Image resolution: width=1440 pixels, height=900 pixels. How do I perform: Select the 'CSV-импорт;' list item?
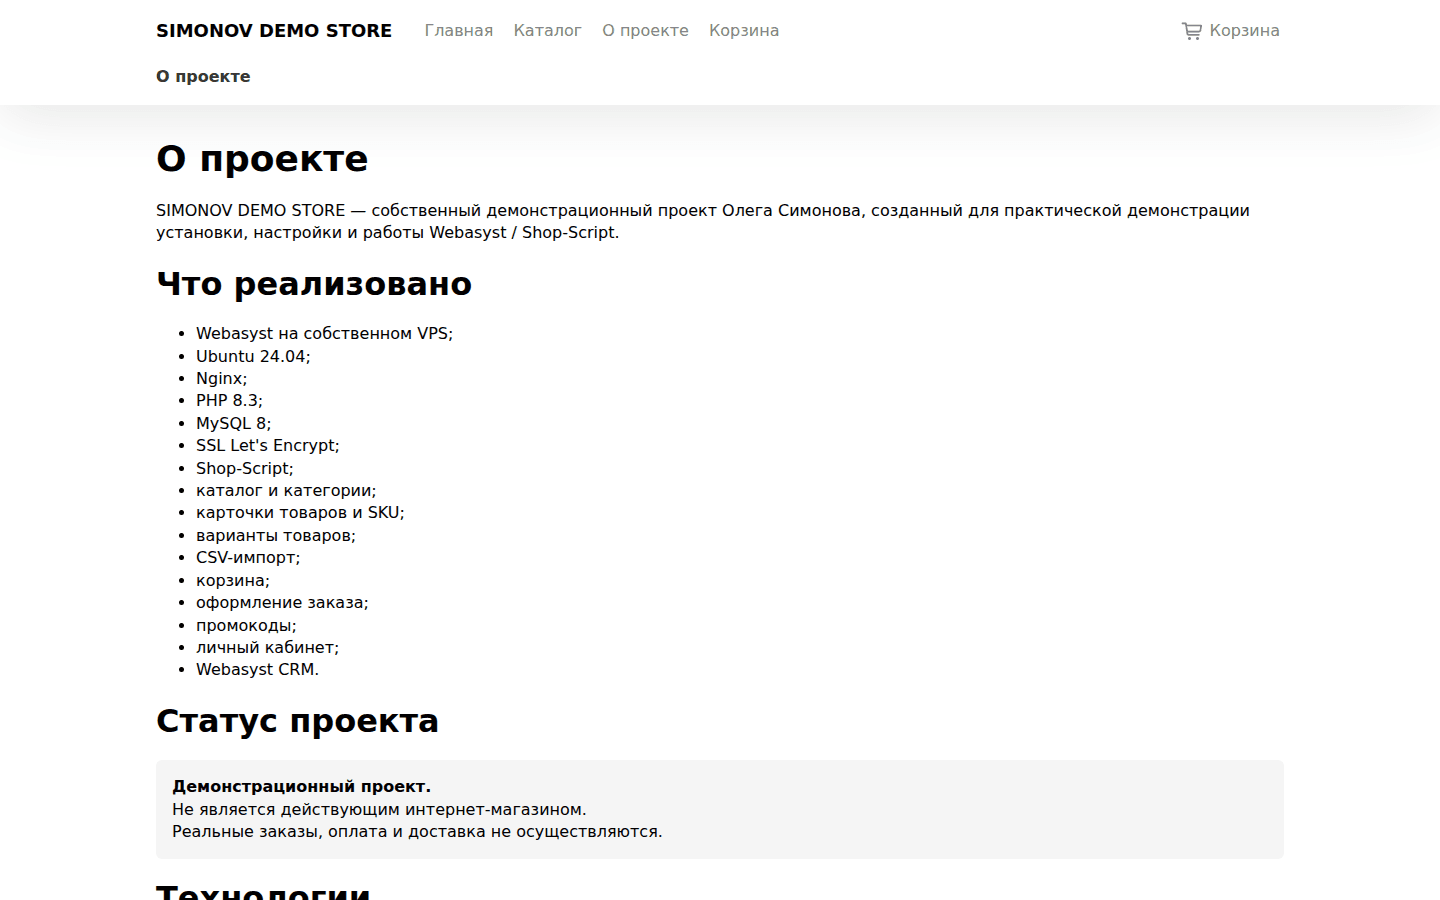248,558
